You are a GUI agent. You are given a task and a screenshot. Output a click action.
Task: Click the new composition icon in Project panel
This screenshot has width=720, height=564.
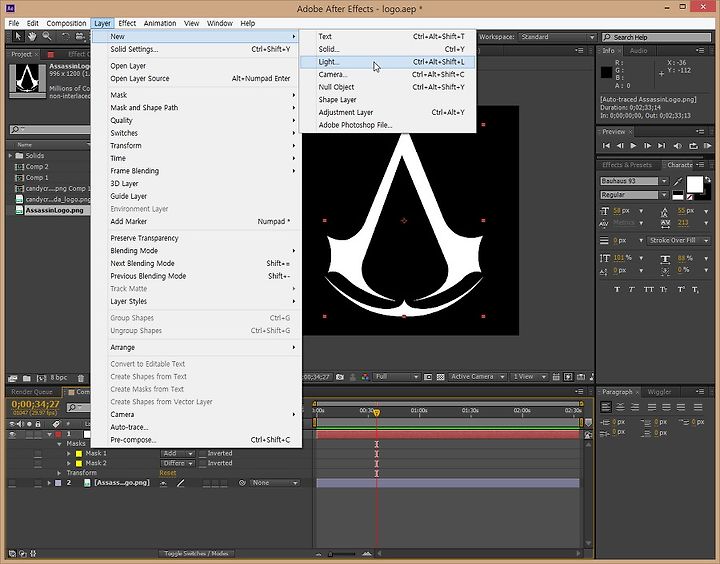[x=41, y=378]
